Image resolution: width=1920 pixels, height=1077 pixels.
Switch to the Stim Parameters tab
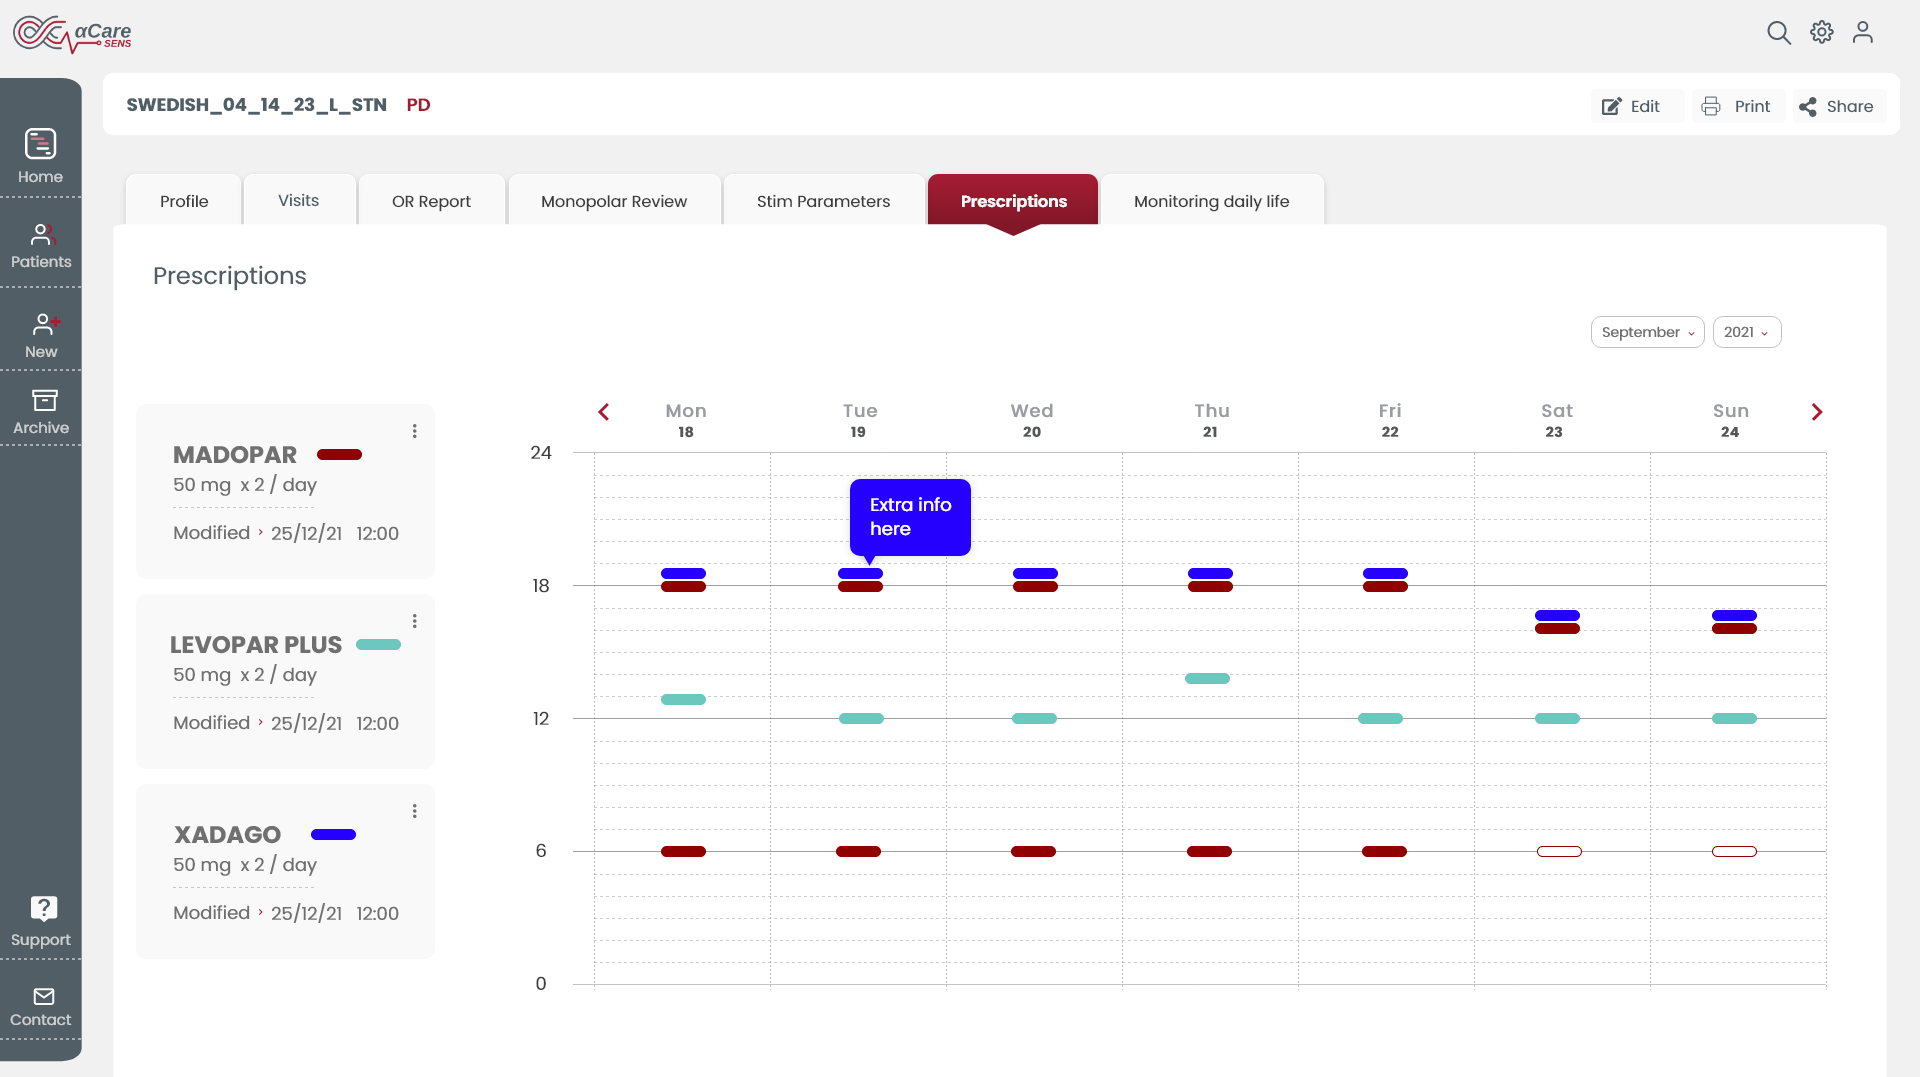pyautogui.click(x=823, y=200)
